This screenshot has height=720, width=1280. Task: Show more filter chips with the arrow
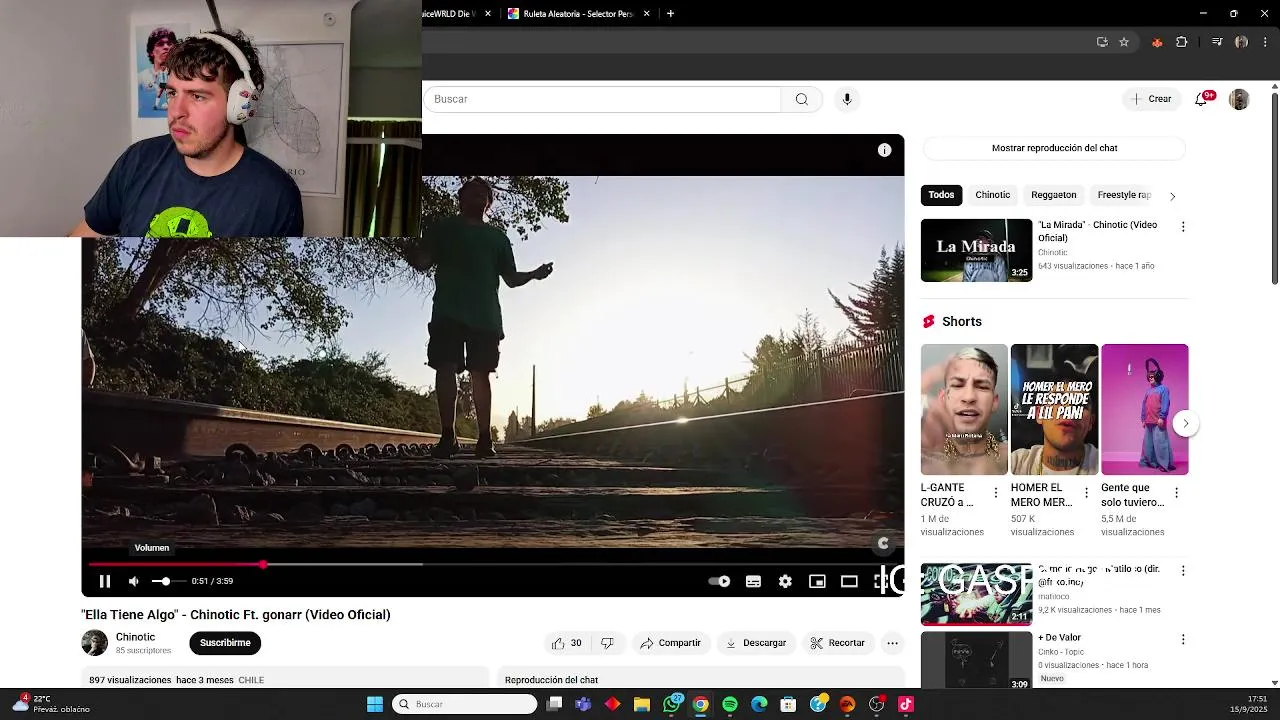coord(1173,196)
